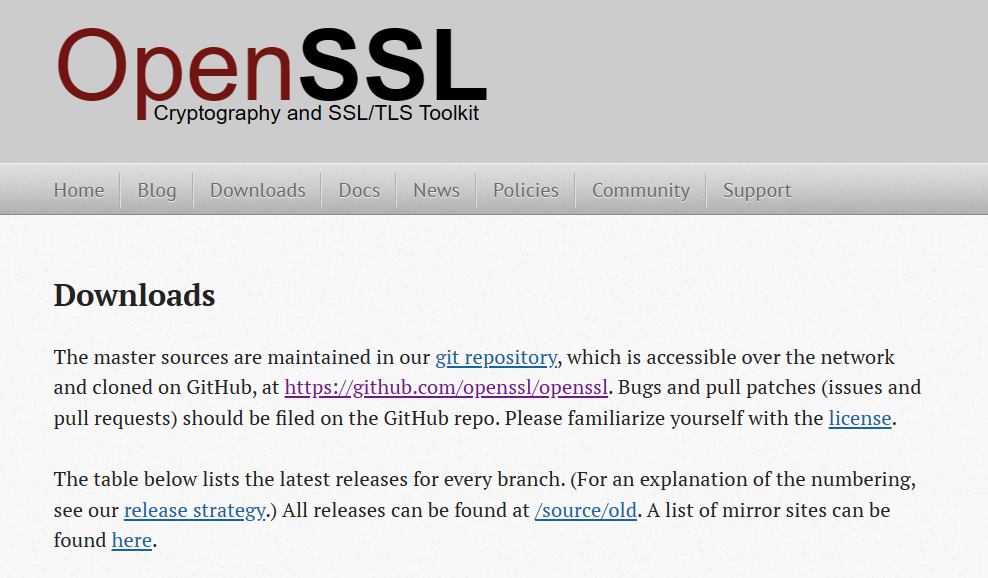Viewport: 988px width, 578px height.
Task: Open the Policies navigation item
Action: tap(526, 190)
